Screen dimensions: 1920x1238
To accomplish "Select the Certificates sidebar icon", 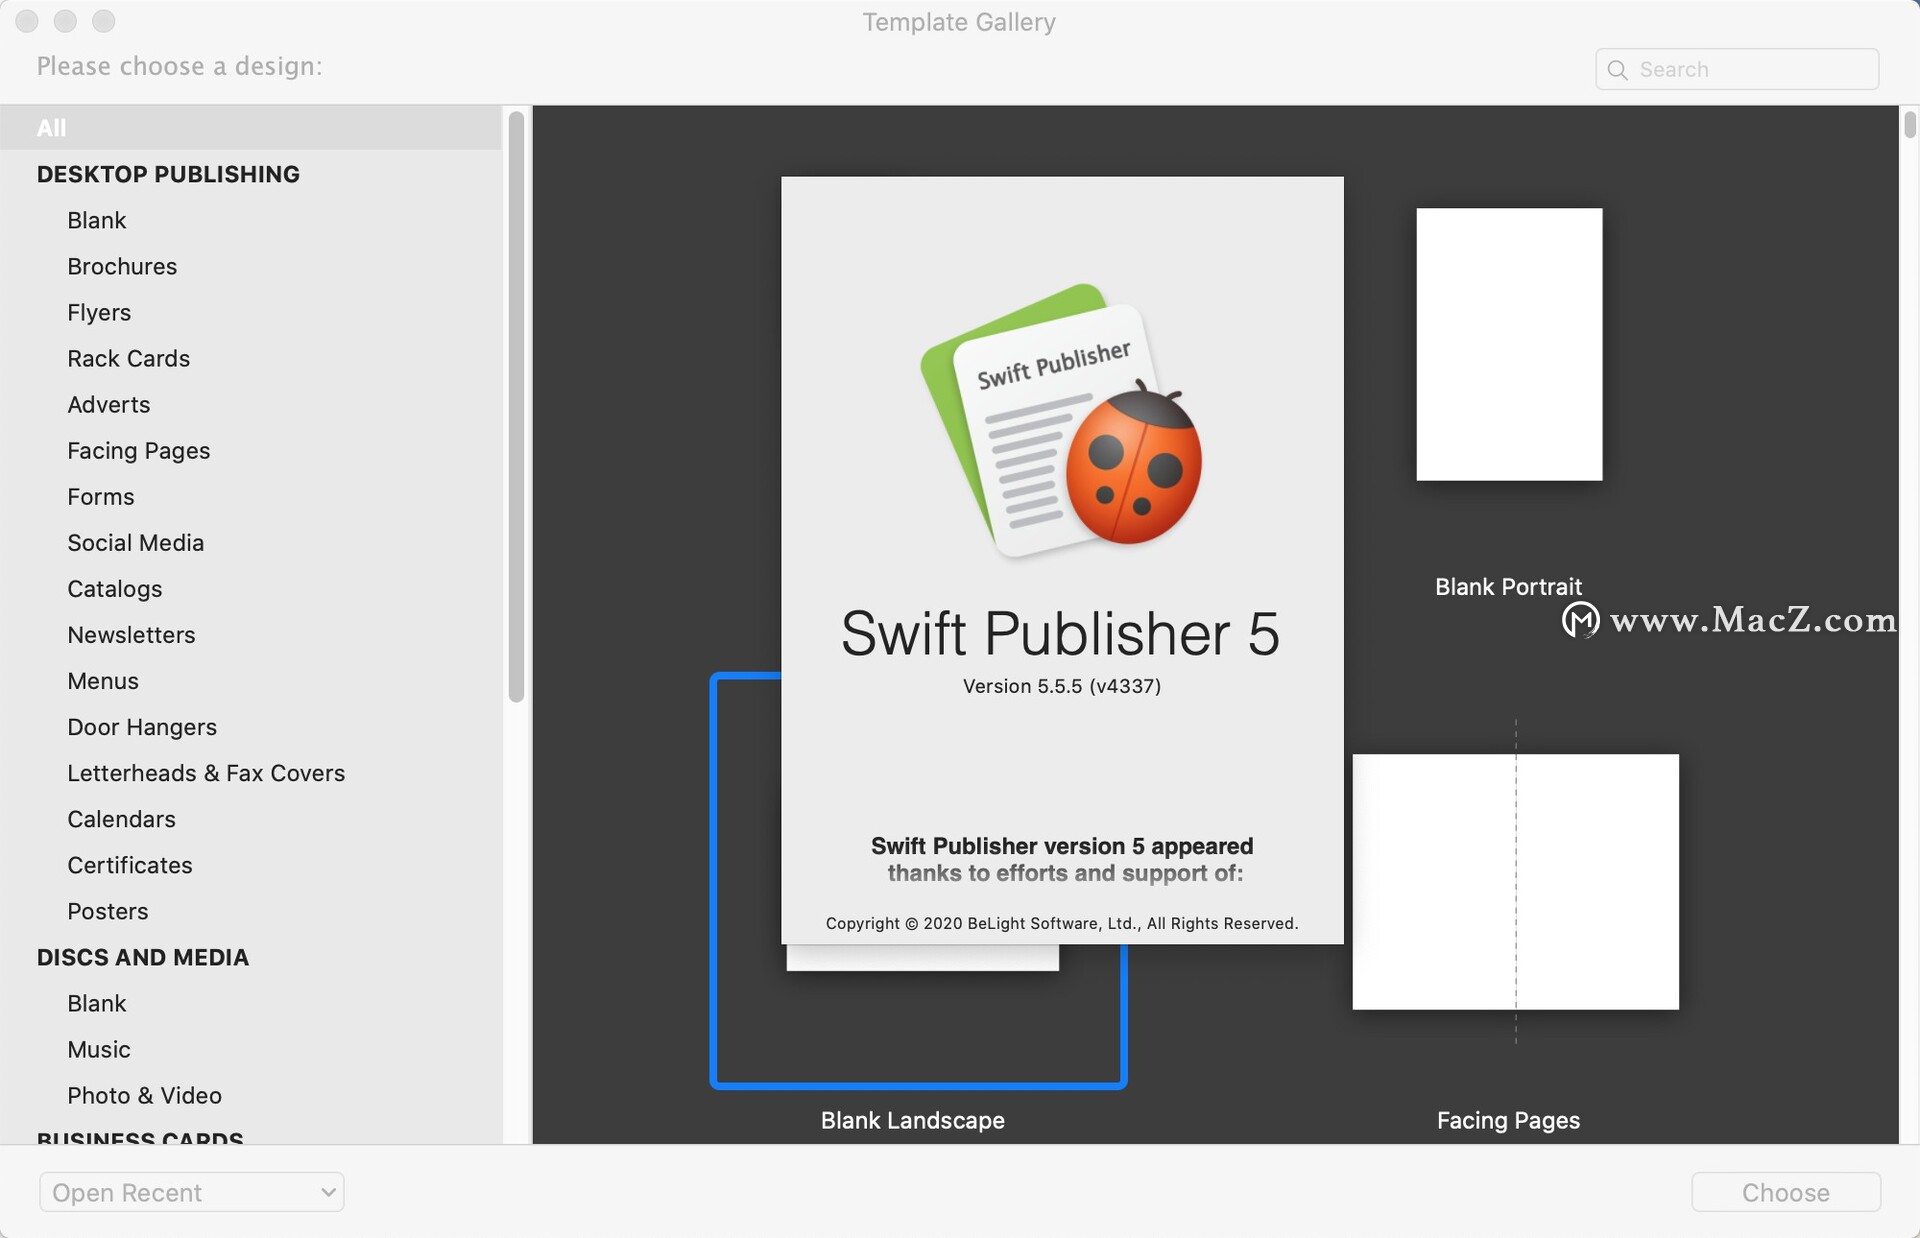I will click(x=129, y=865).
